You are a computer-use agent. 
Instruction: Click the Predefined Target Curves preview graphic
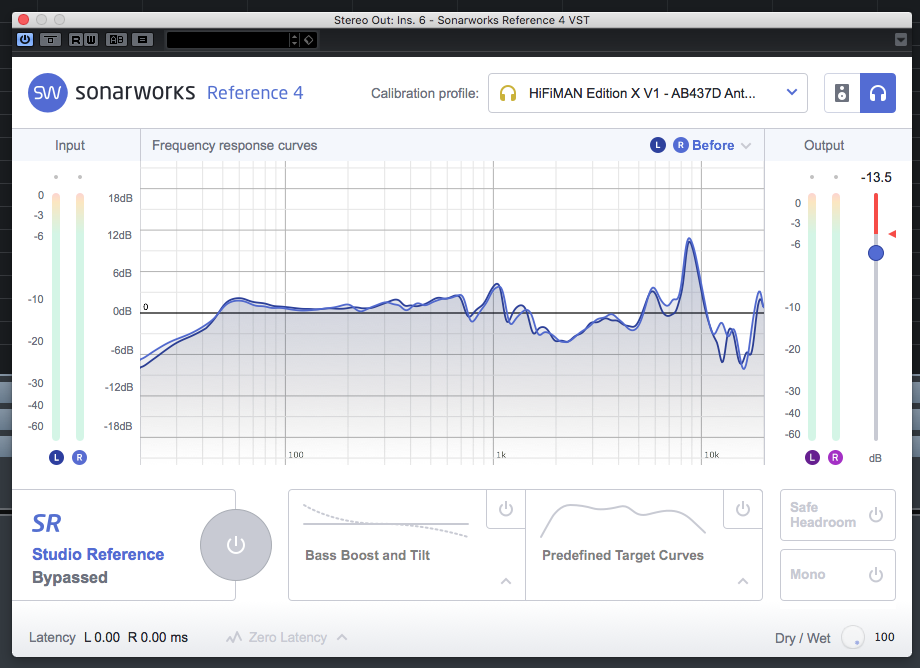pos(623,520)
